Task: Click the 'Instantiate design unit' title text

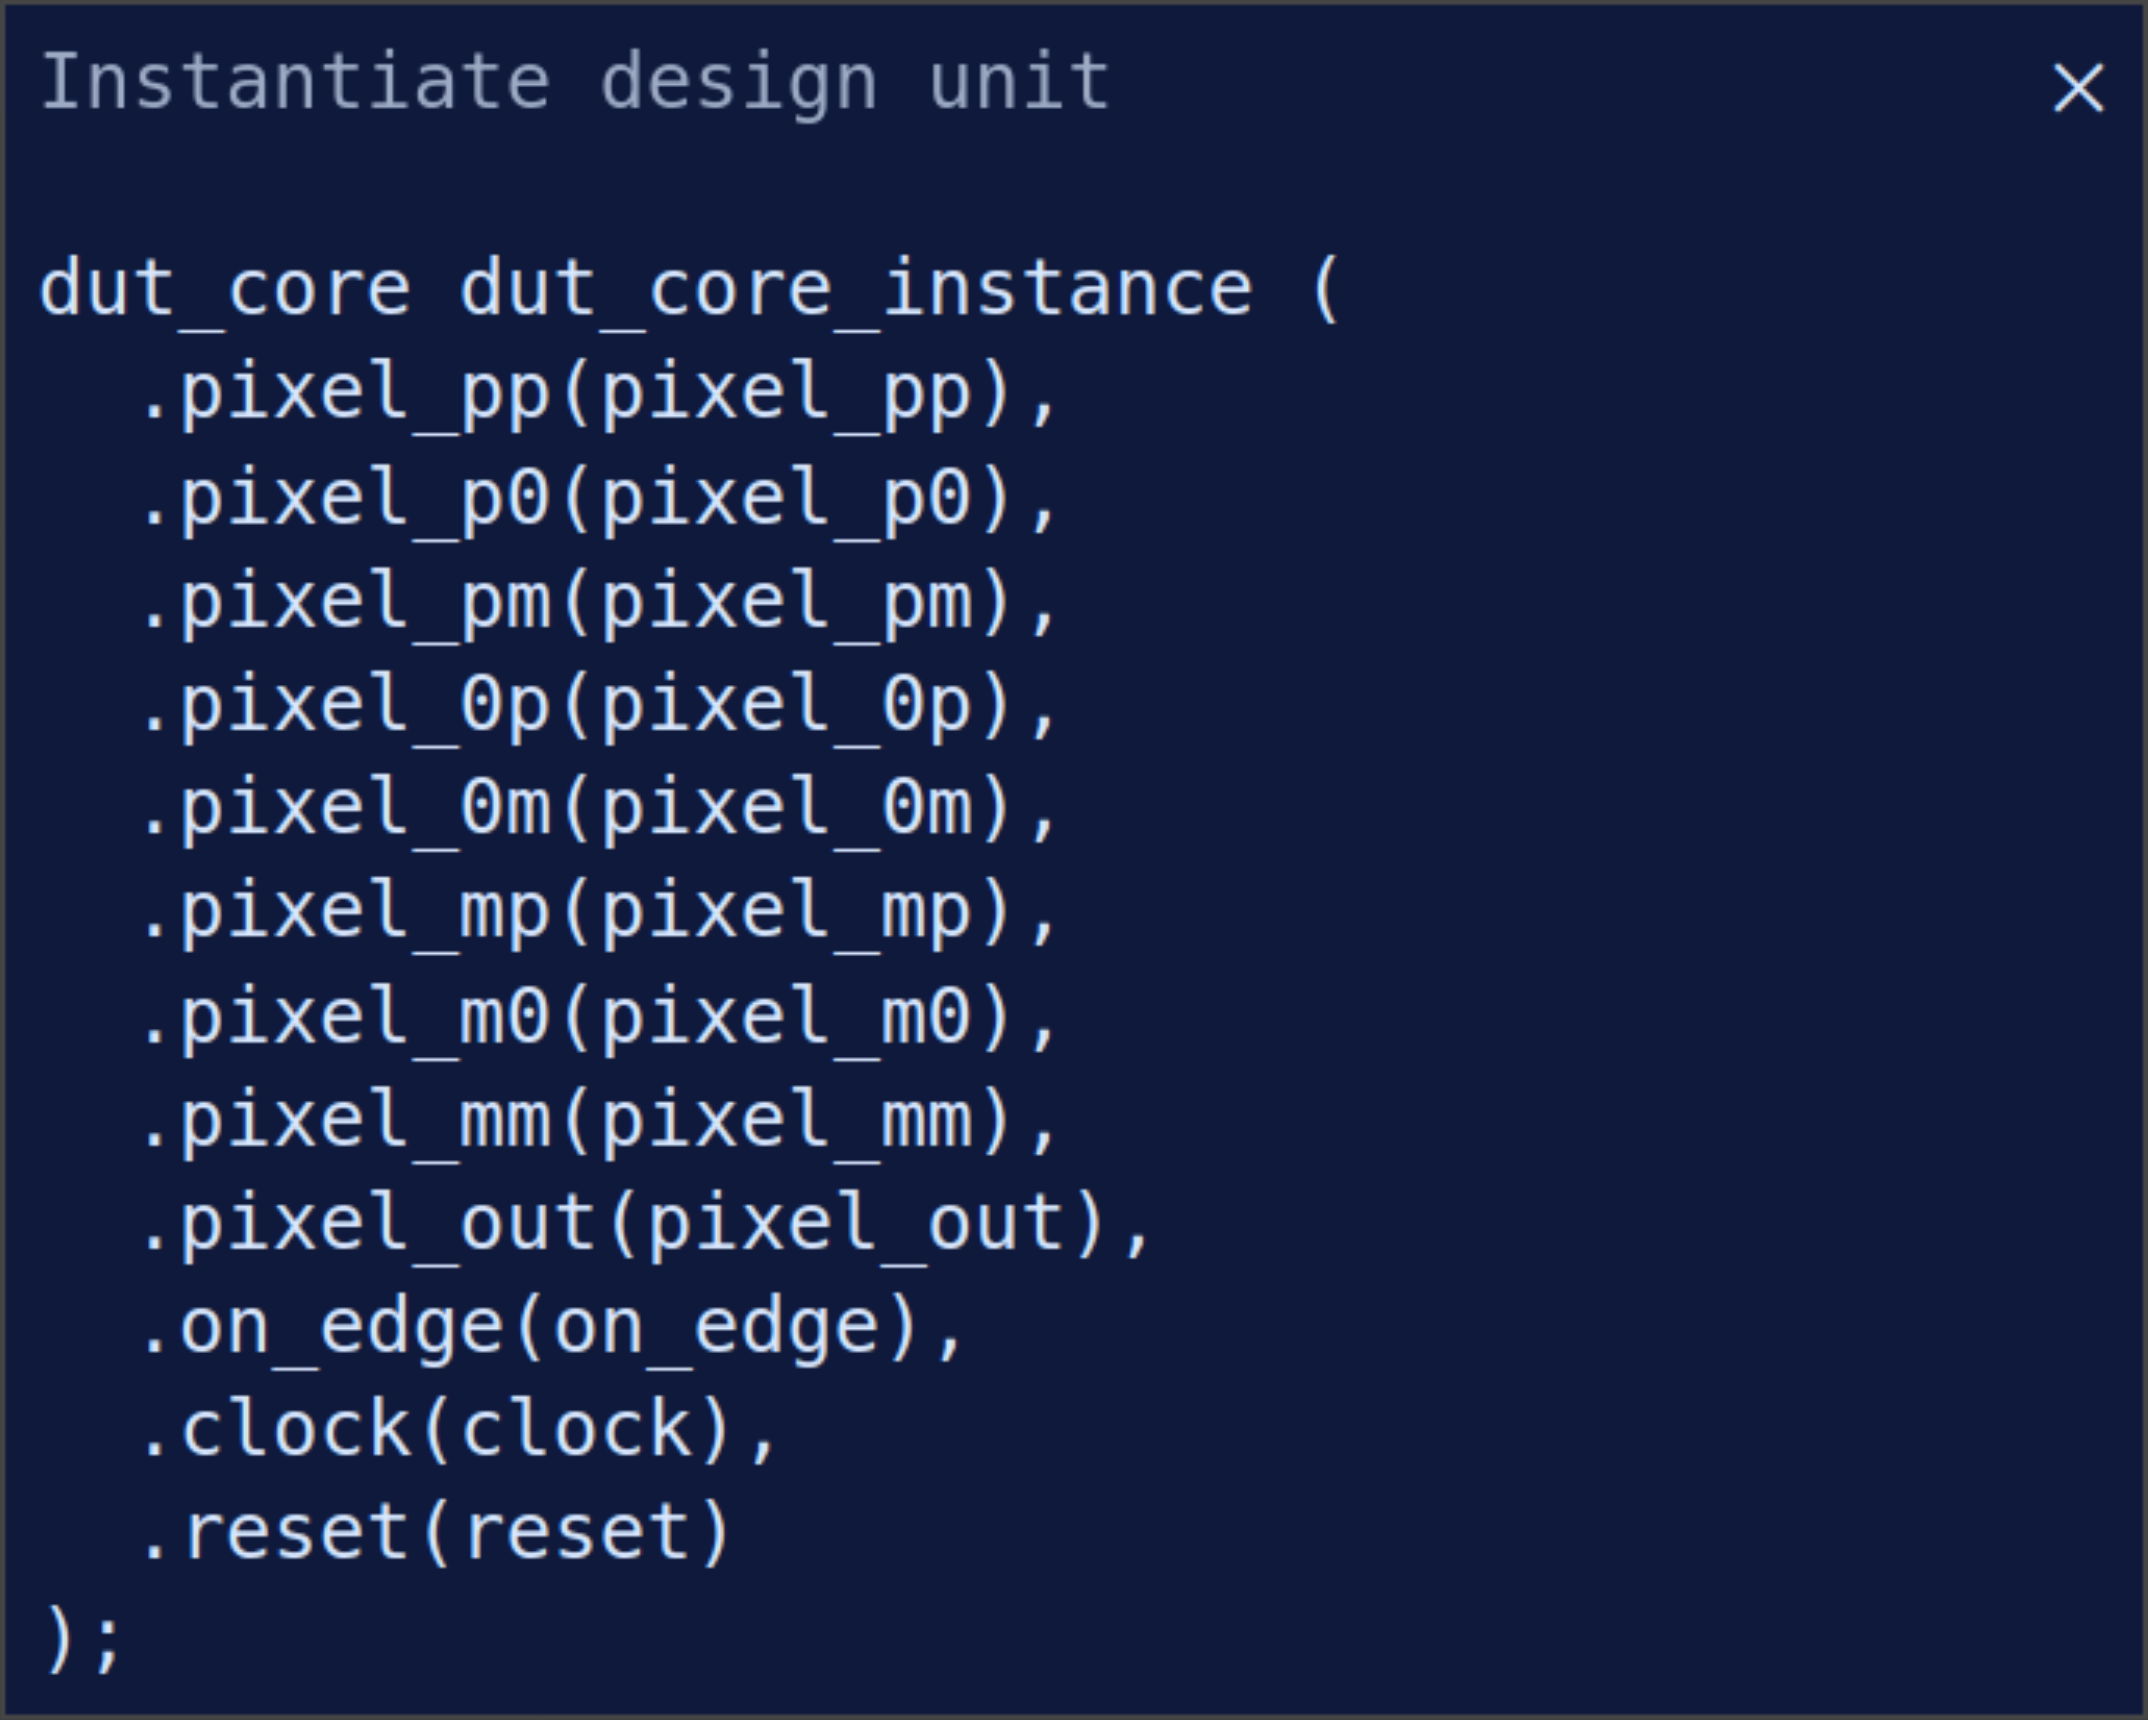Action: 574,83
